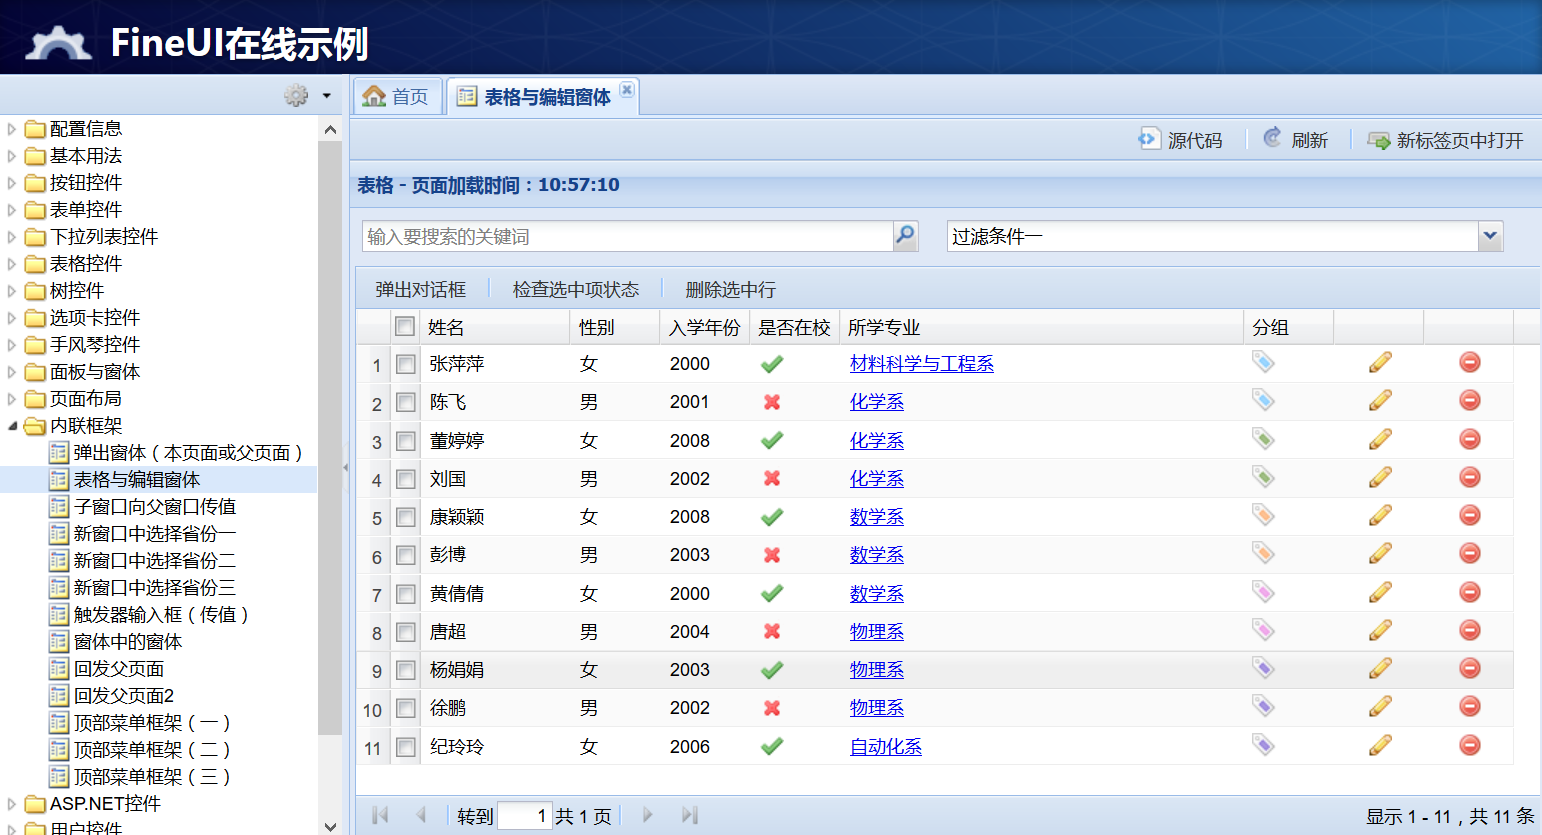The width and height of the screenshot is (1542, 835).
Task: Switch to the 首页 tab
Action: coord(398,97)
